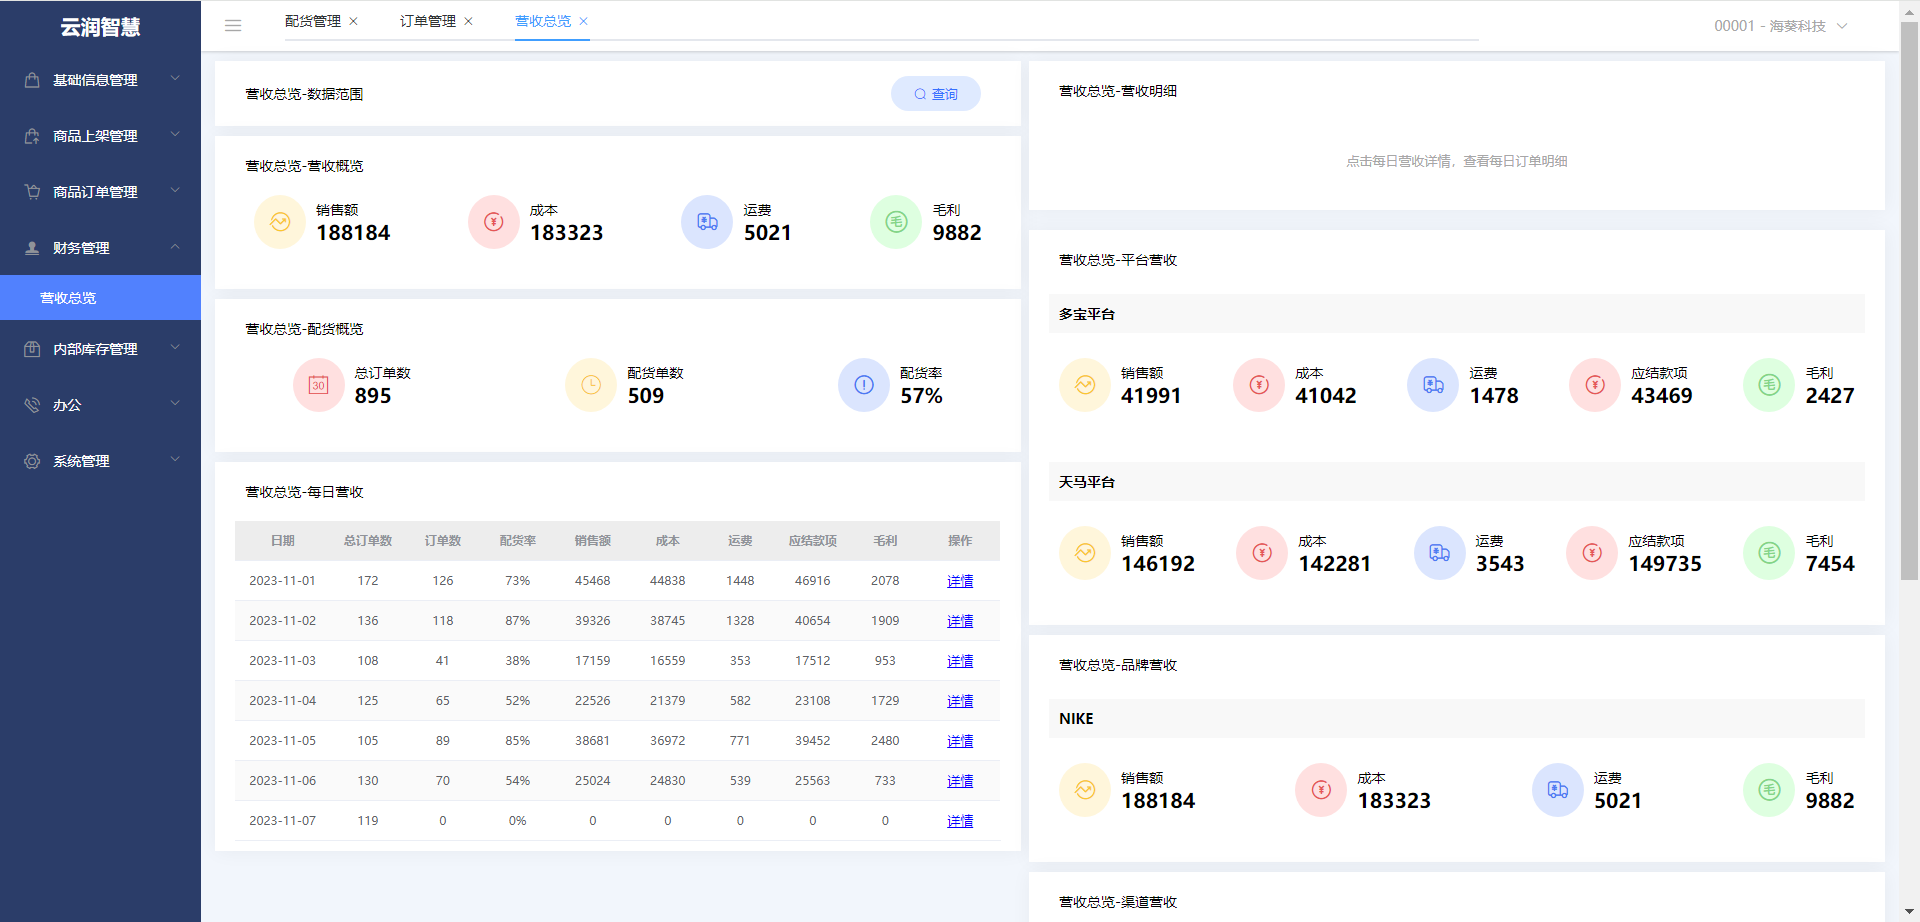The image size is (1920, 922).
Task: Expand 商品上架管理 menu chevron
Action: pos(175,134)
